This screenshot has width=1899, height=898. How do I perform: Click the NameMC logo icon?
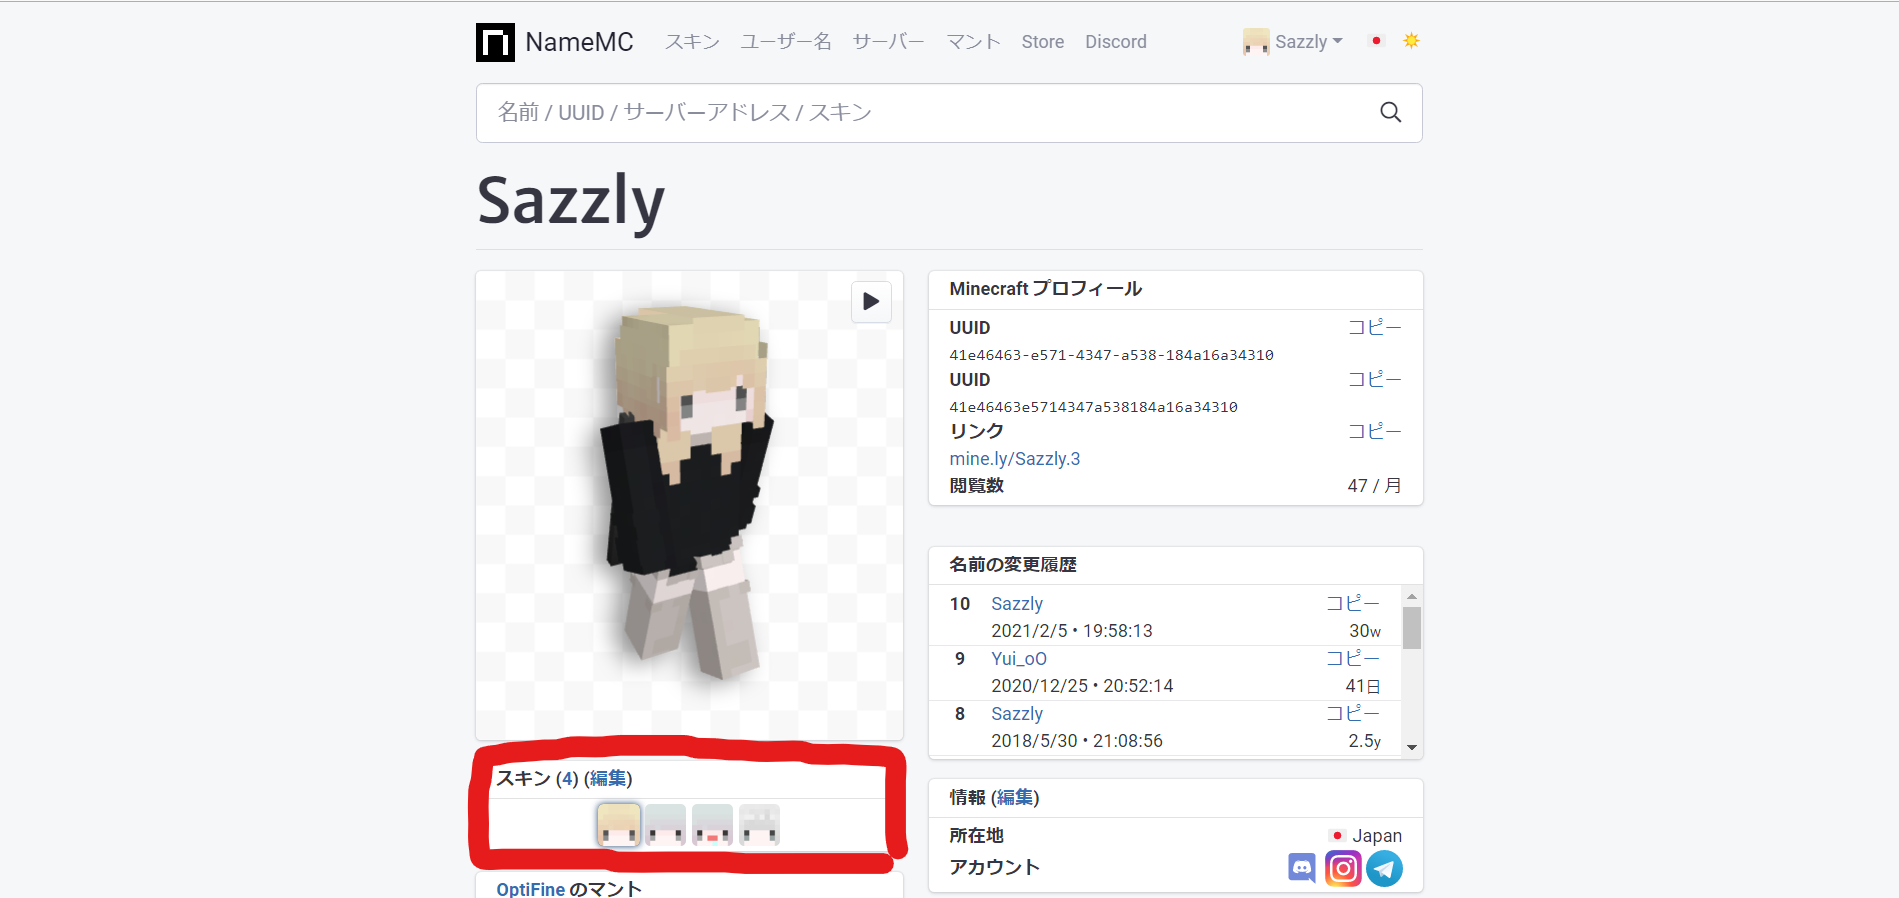pos(495,42)
